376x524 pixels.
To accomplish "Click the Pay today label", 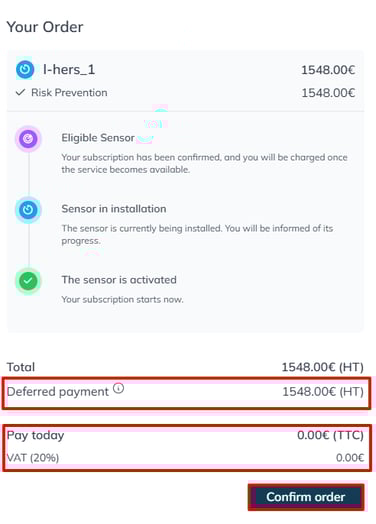I will click(x=35, y=435).
